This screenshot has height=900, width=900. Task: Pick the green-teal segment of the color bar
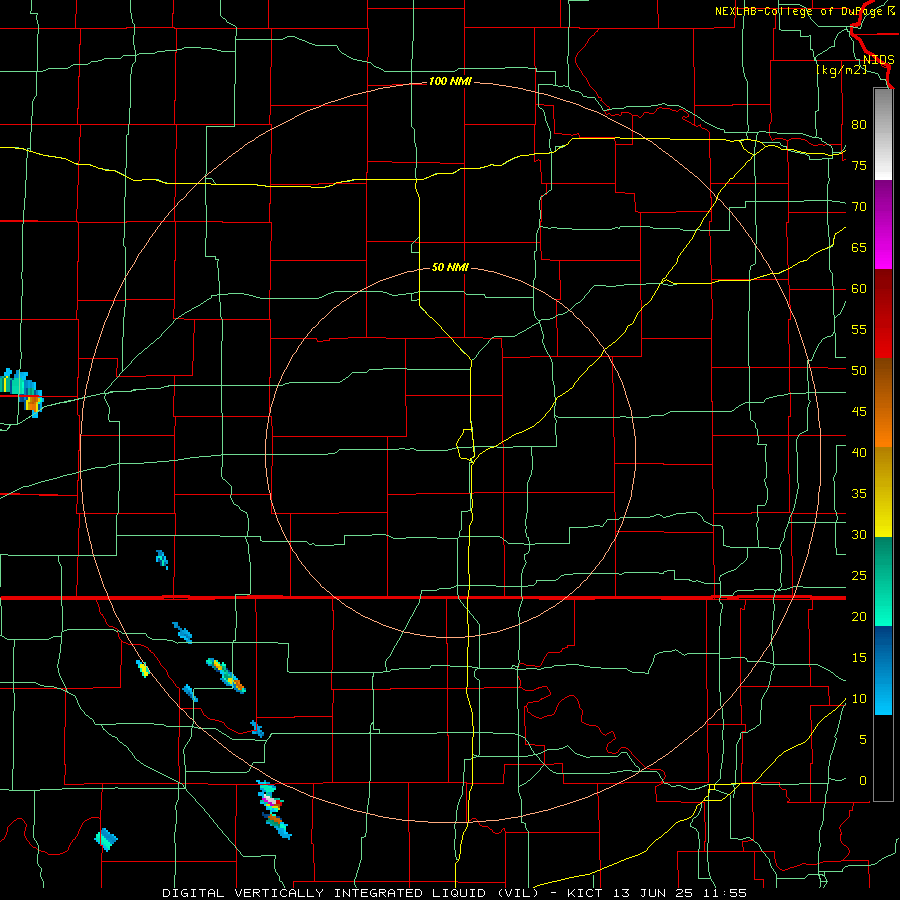pyautogui.click(x=883, y=581)
